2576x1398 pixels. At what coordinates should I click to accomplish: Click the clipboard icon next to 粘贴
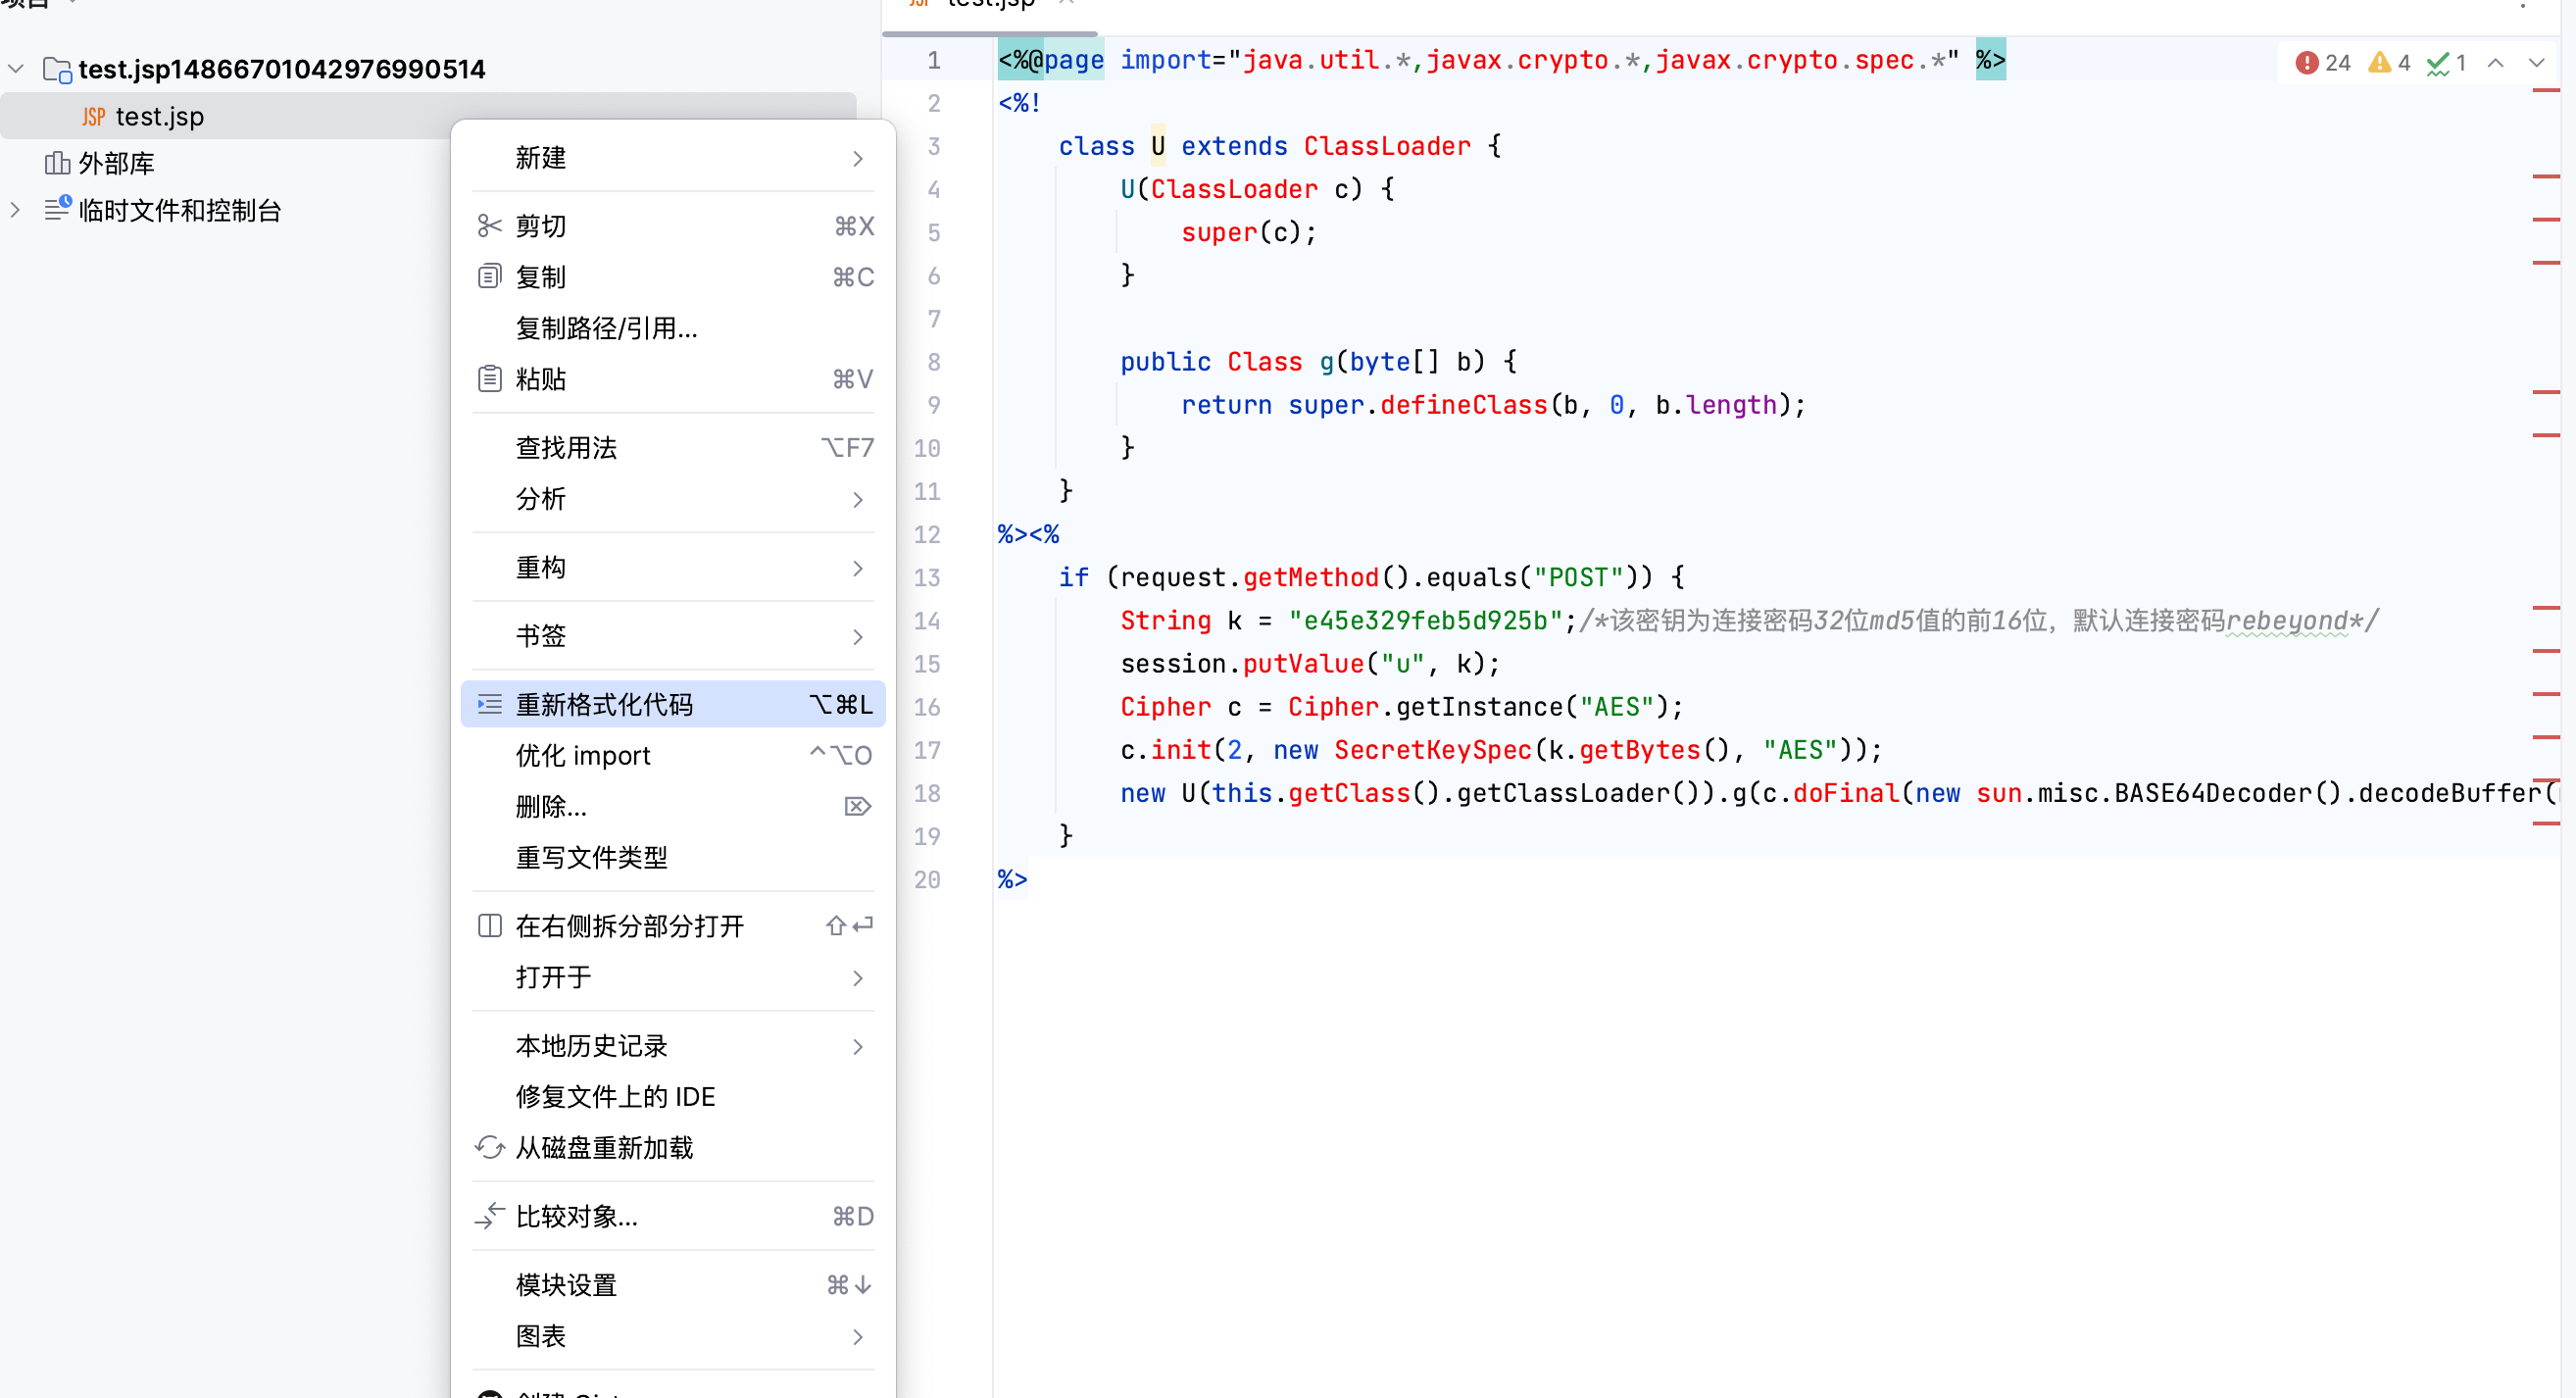pyautogui.click(x=489, y=379)
